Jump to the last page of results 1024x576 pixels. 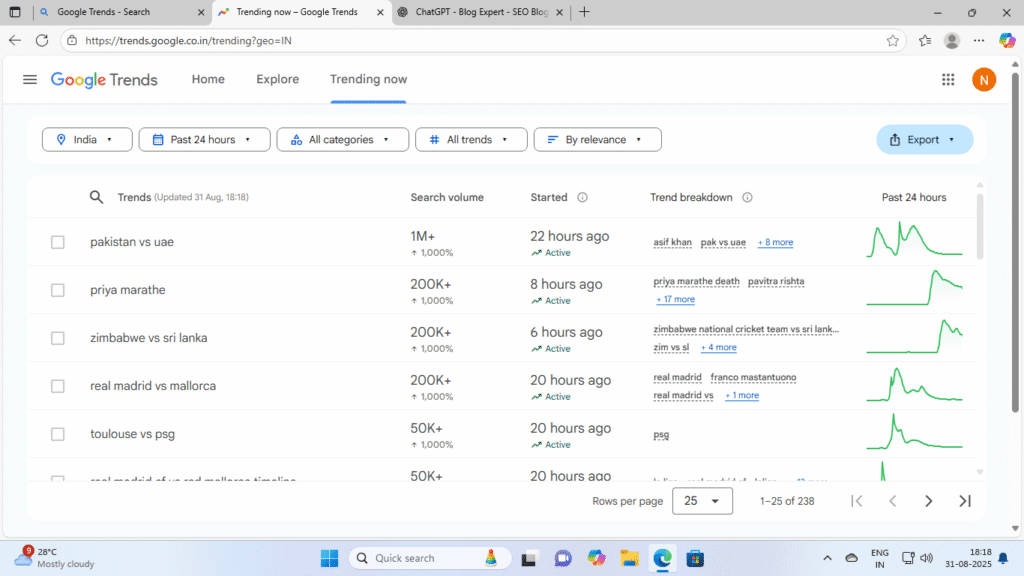[964, 501]
